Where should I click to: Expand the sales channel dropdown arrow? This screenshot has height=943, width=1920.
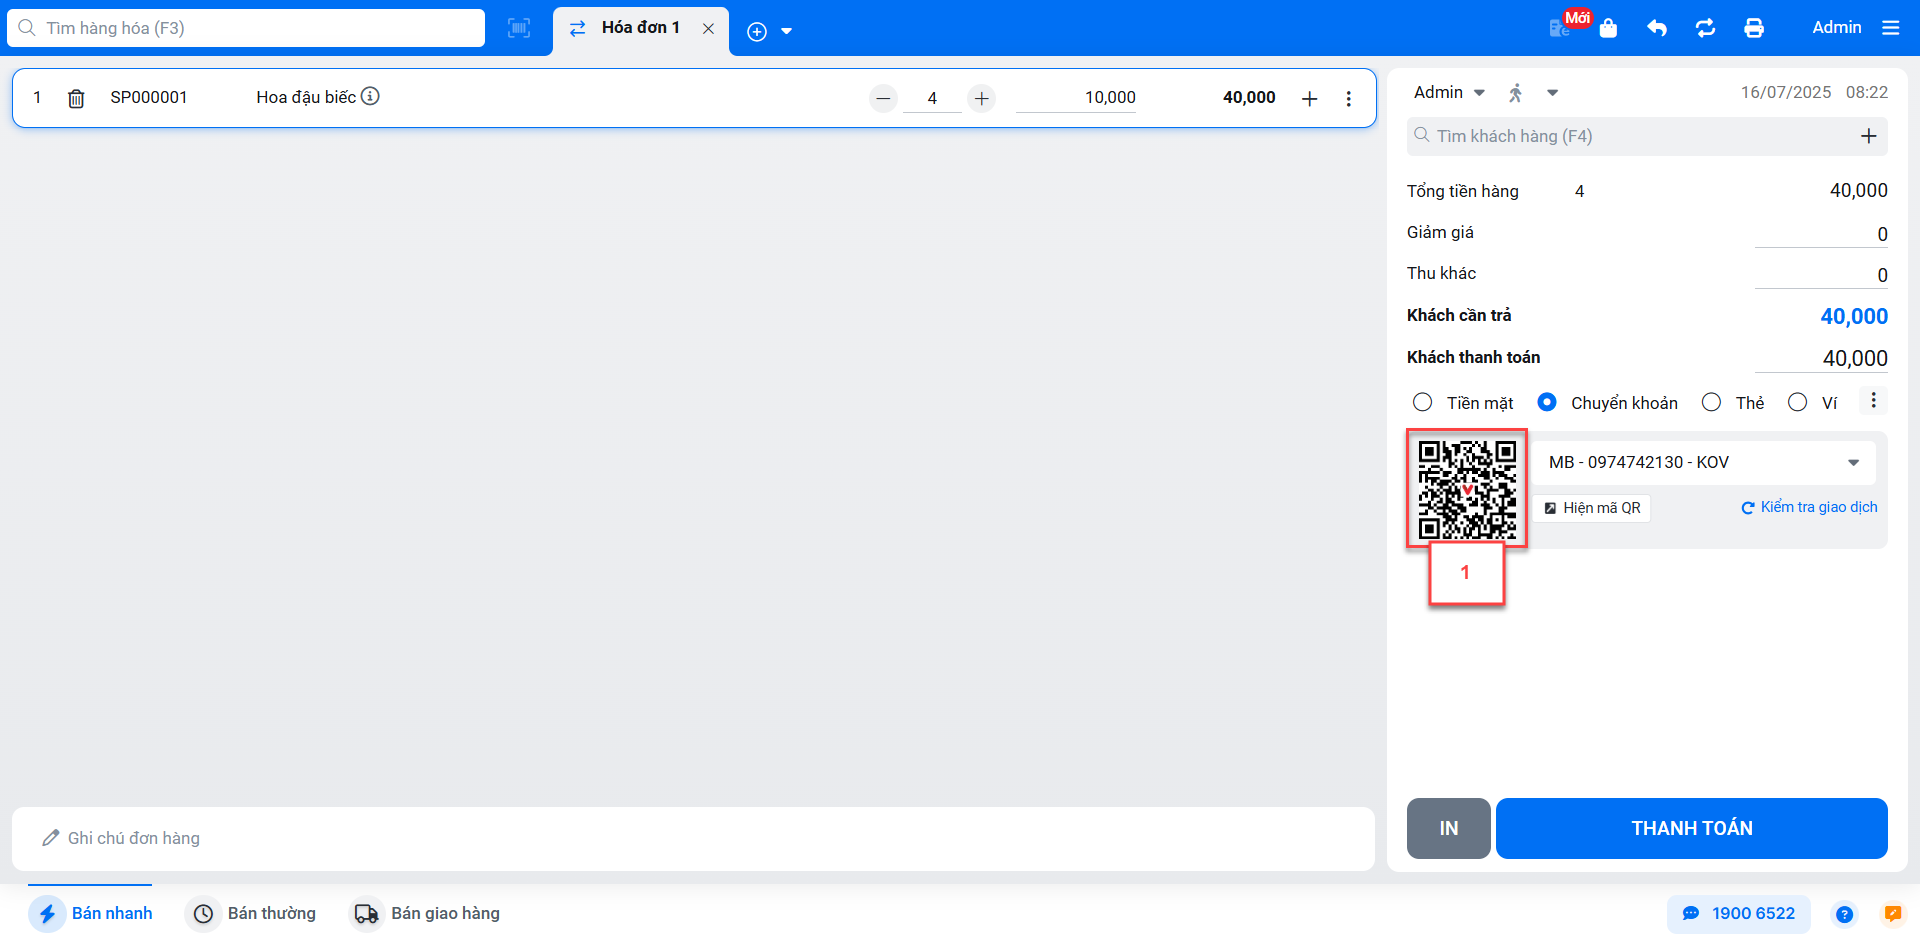coord(1553,93)
